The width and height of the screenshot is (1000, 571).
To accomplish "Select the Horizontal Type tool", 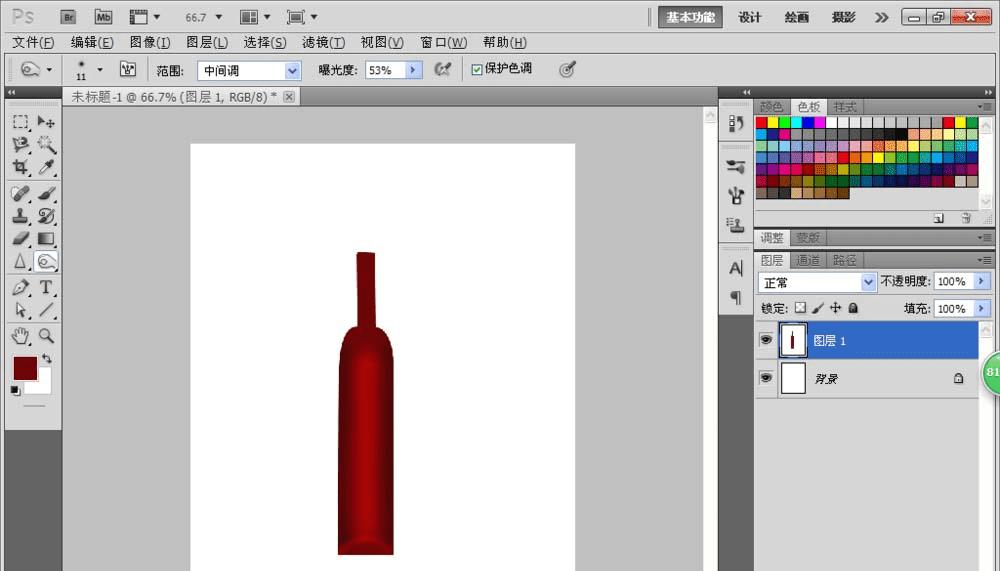I will pos(46,287).
